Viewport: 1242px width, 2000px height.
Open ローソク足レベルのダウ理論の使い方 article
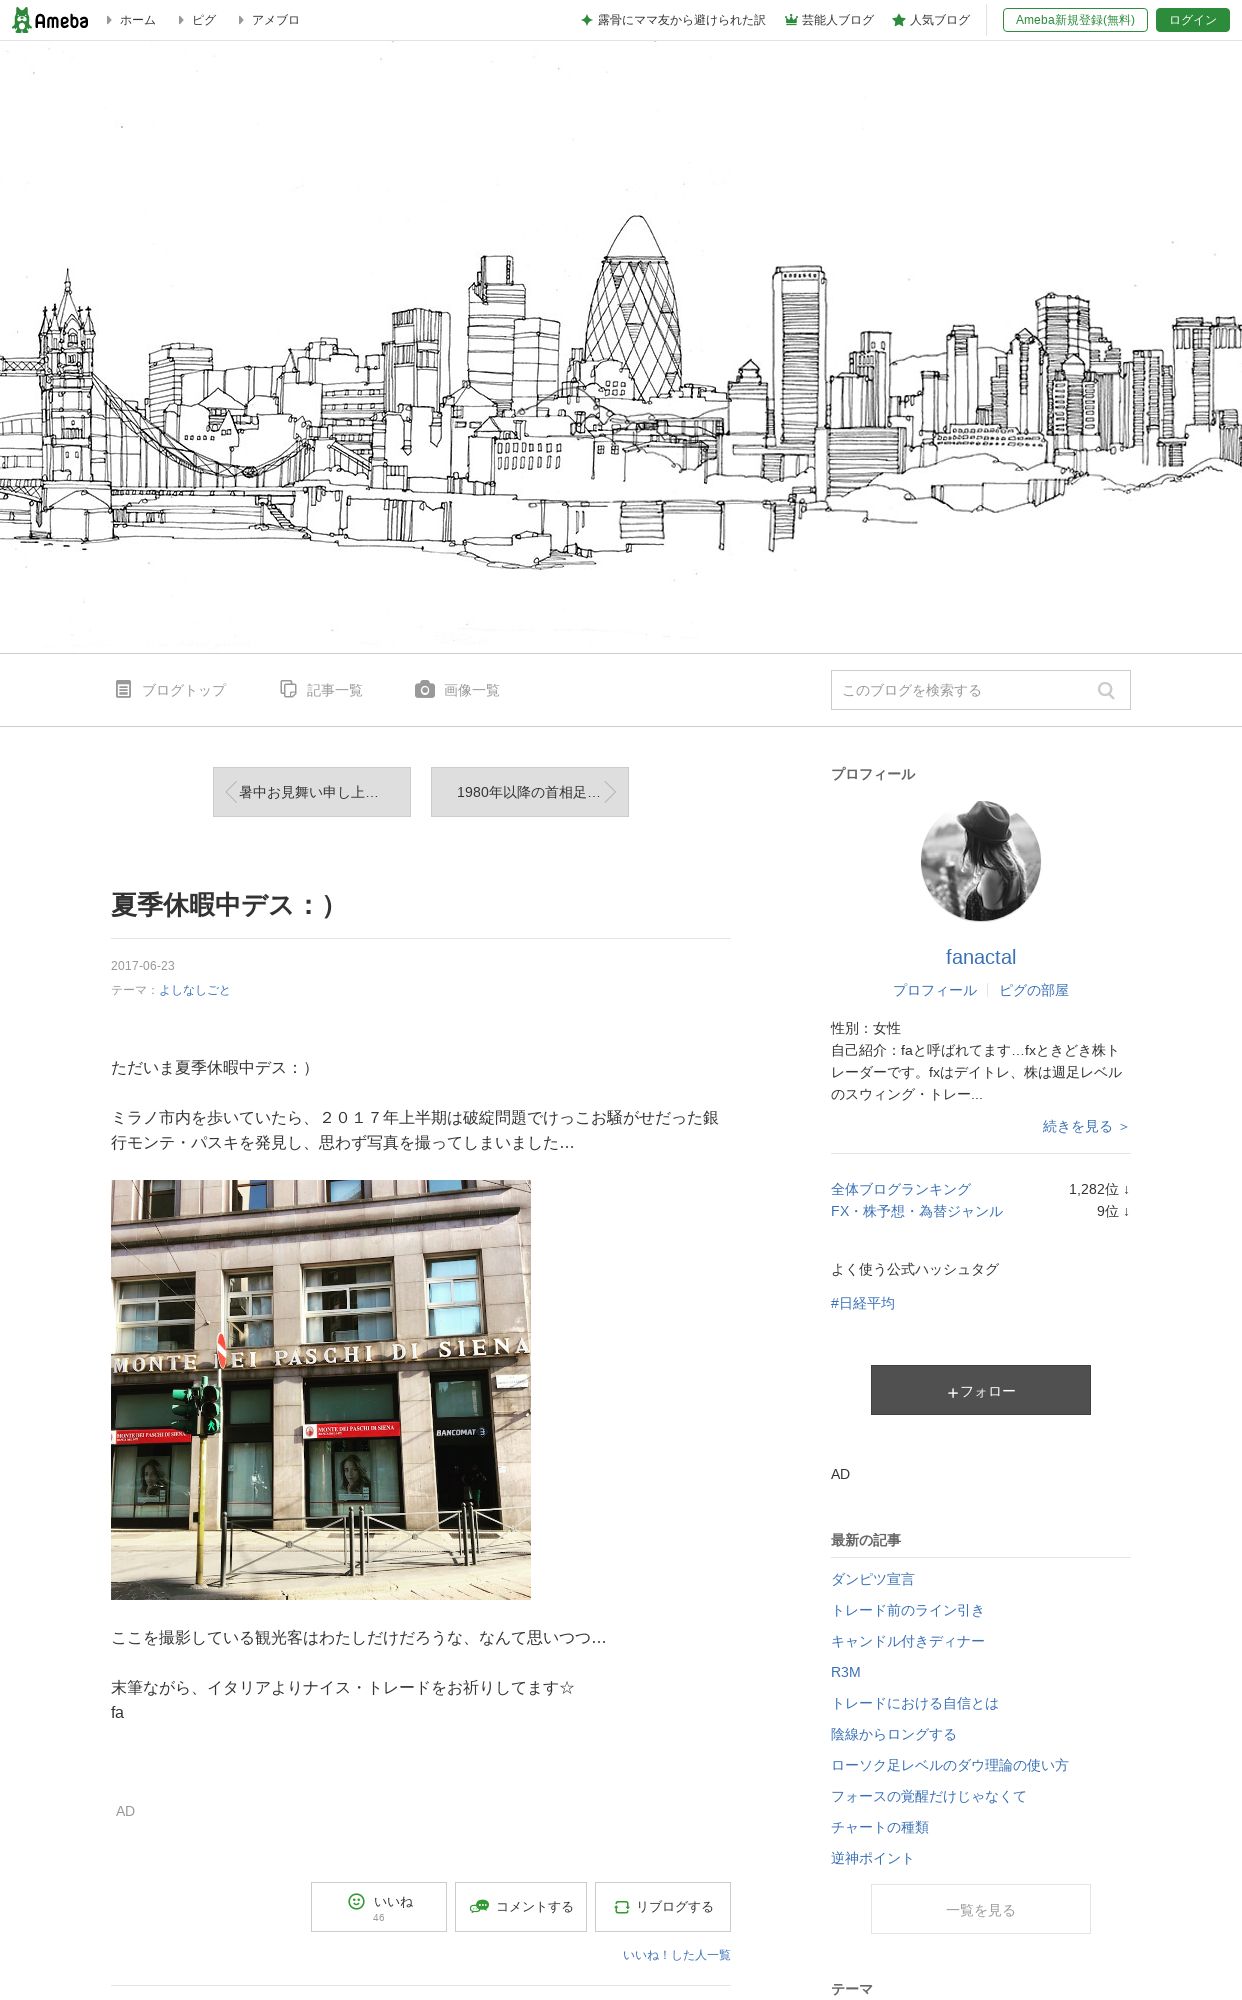pyautogui.click(x=950, y=1765)
